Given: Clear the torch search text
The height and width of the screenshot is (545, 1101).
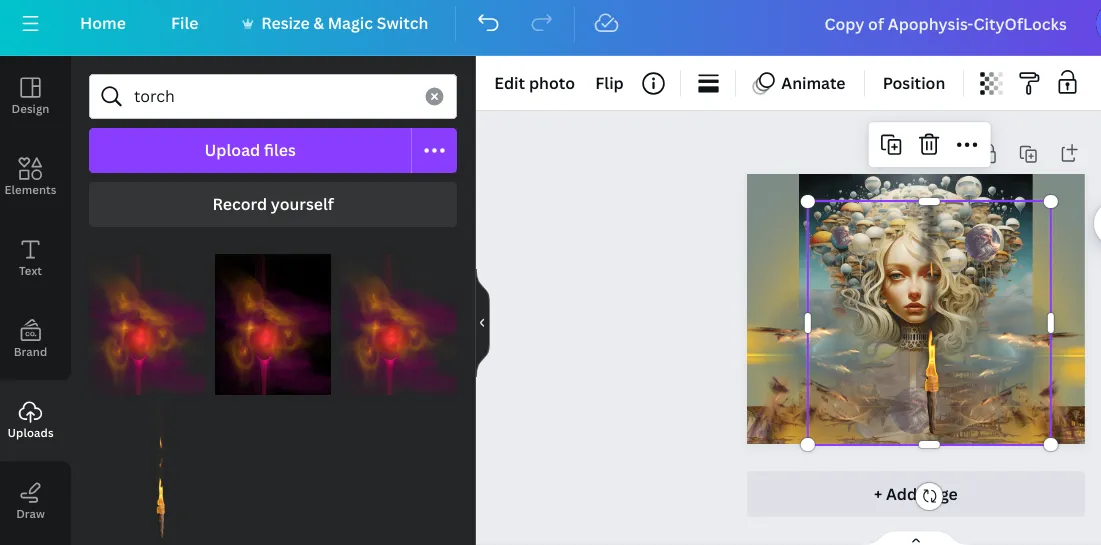Looking at the screenshot, I should [435, 96].
